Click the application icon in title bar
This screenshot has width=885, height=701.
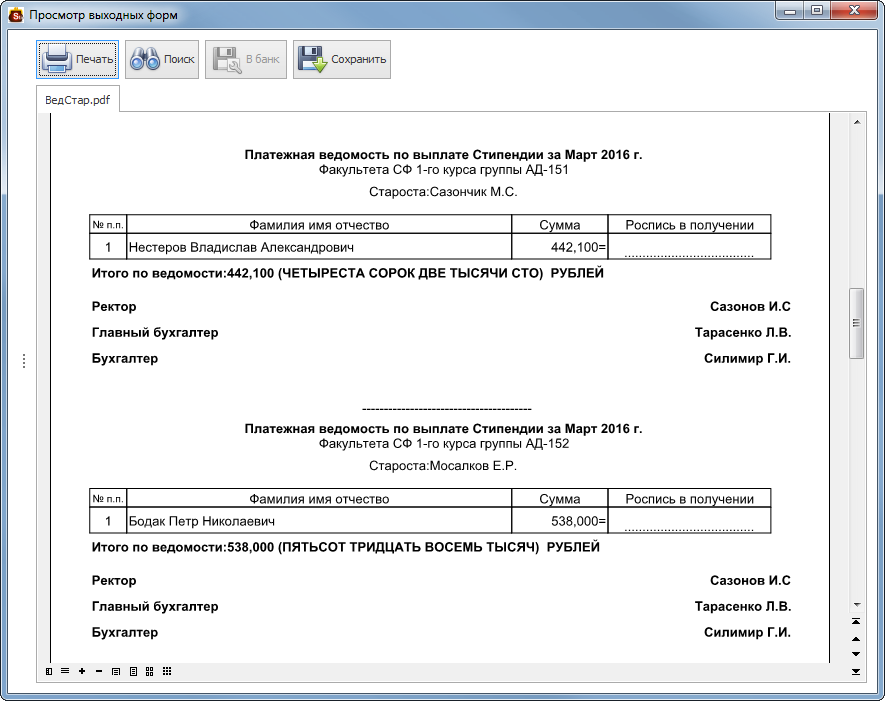coord(16,15)
